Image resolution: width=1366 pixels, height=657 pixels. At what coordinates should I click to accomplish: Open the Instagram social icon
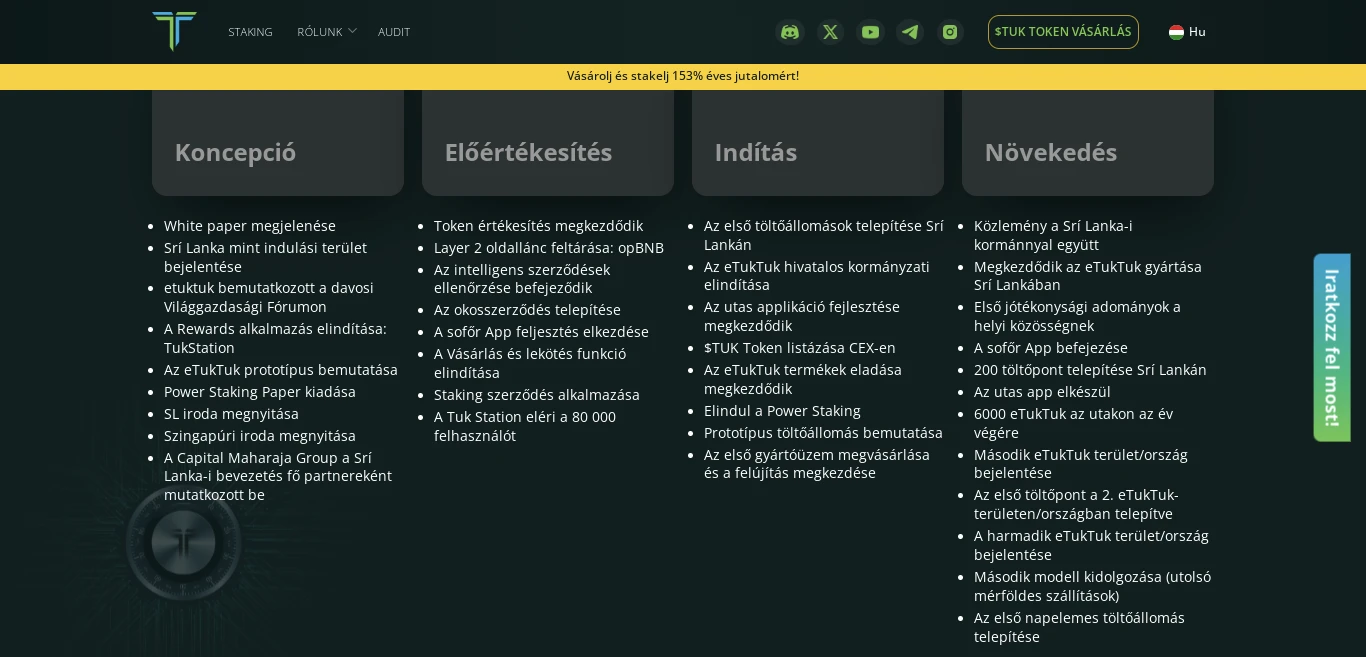950,32
